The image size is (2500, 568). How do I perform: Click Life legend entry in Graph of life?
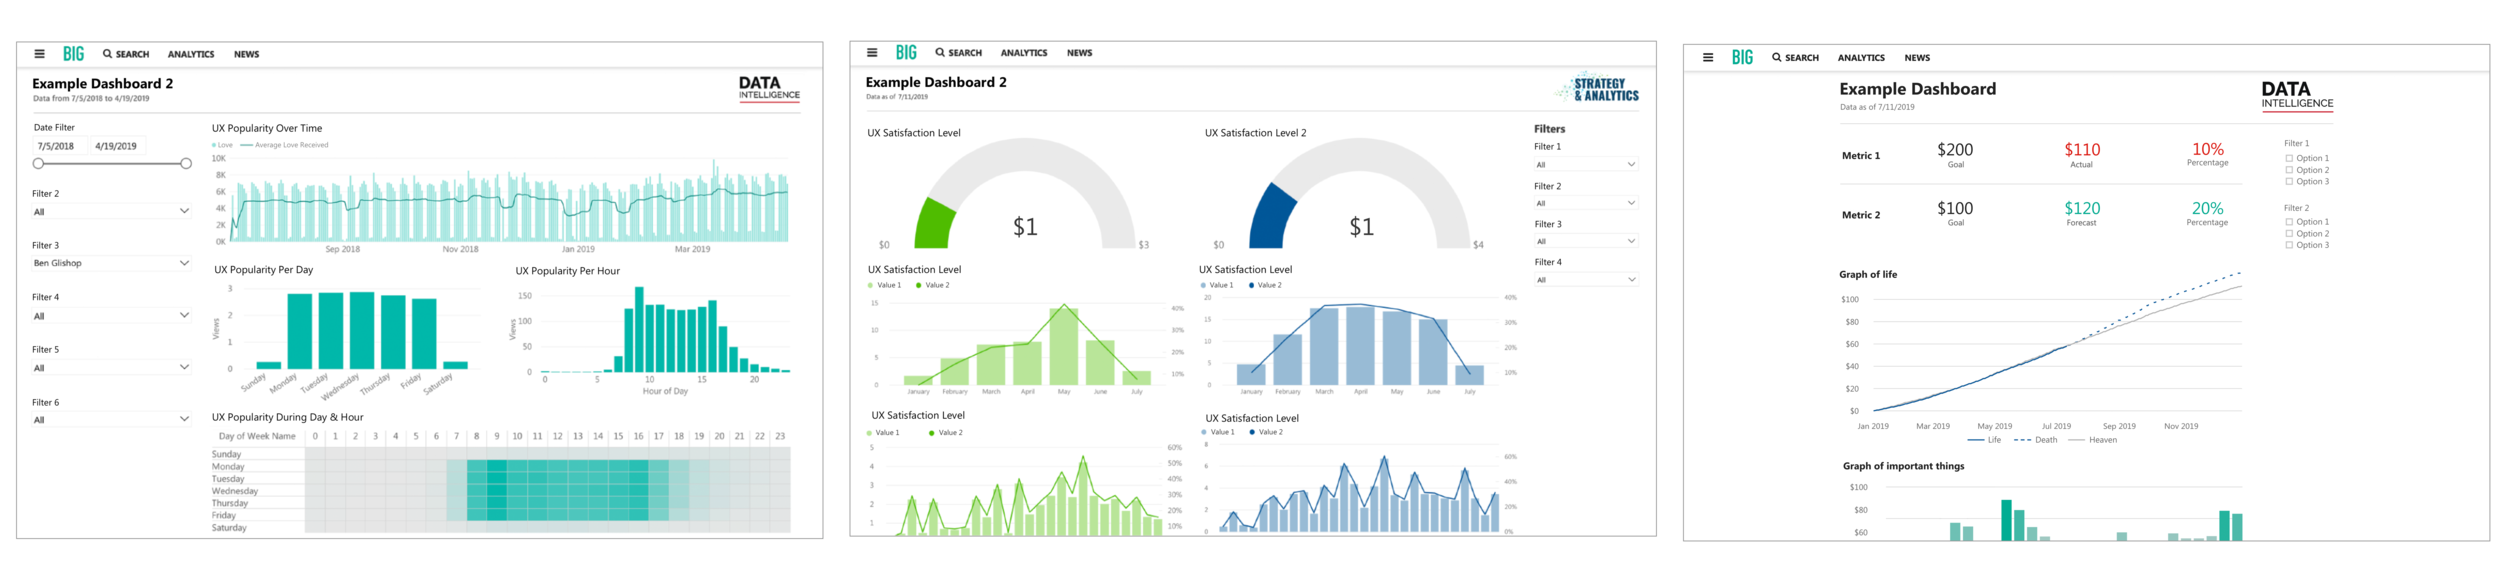[x=1984, y=440]
